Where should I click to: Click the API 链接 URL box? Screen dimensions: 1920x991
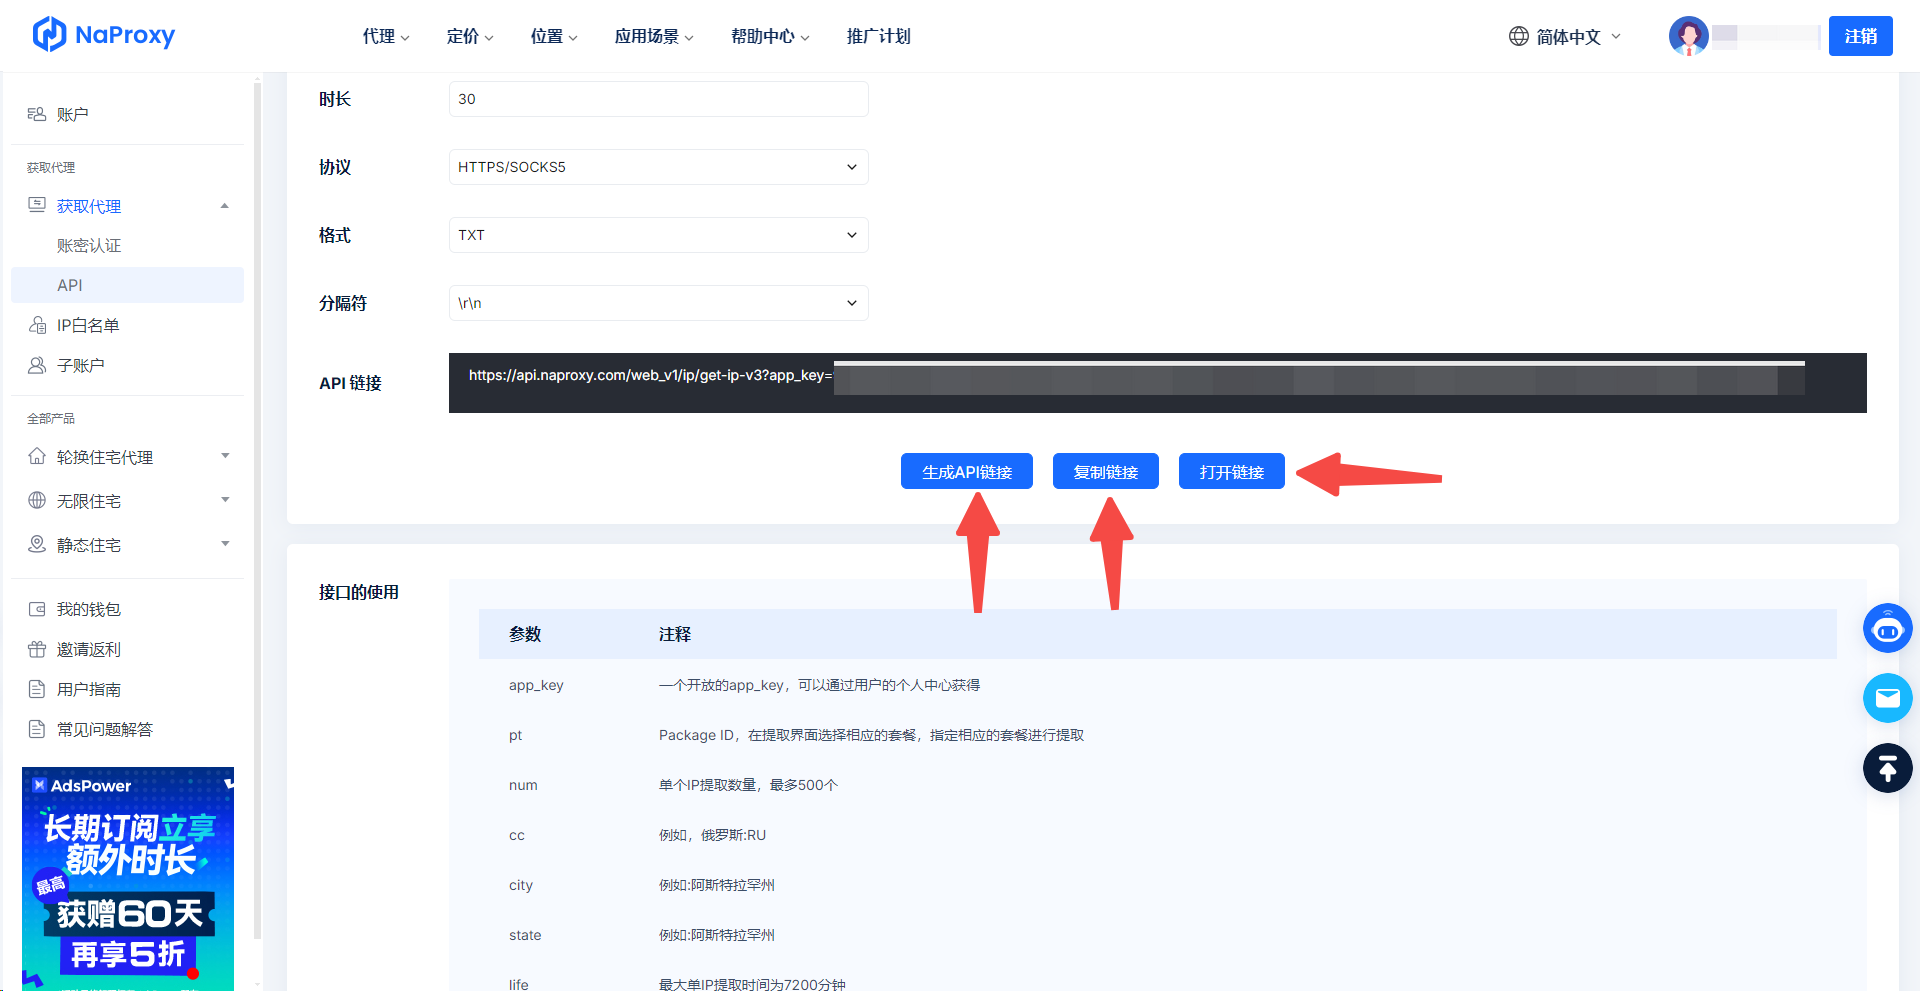tap(1157, 383)
